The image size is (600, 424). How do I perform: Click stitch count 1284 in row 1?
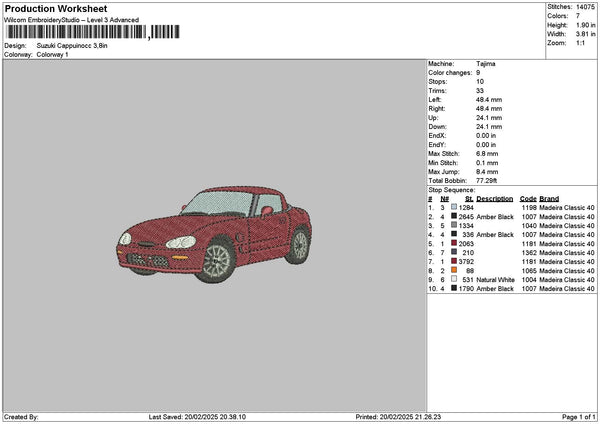(x=466, y=208)
